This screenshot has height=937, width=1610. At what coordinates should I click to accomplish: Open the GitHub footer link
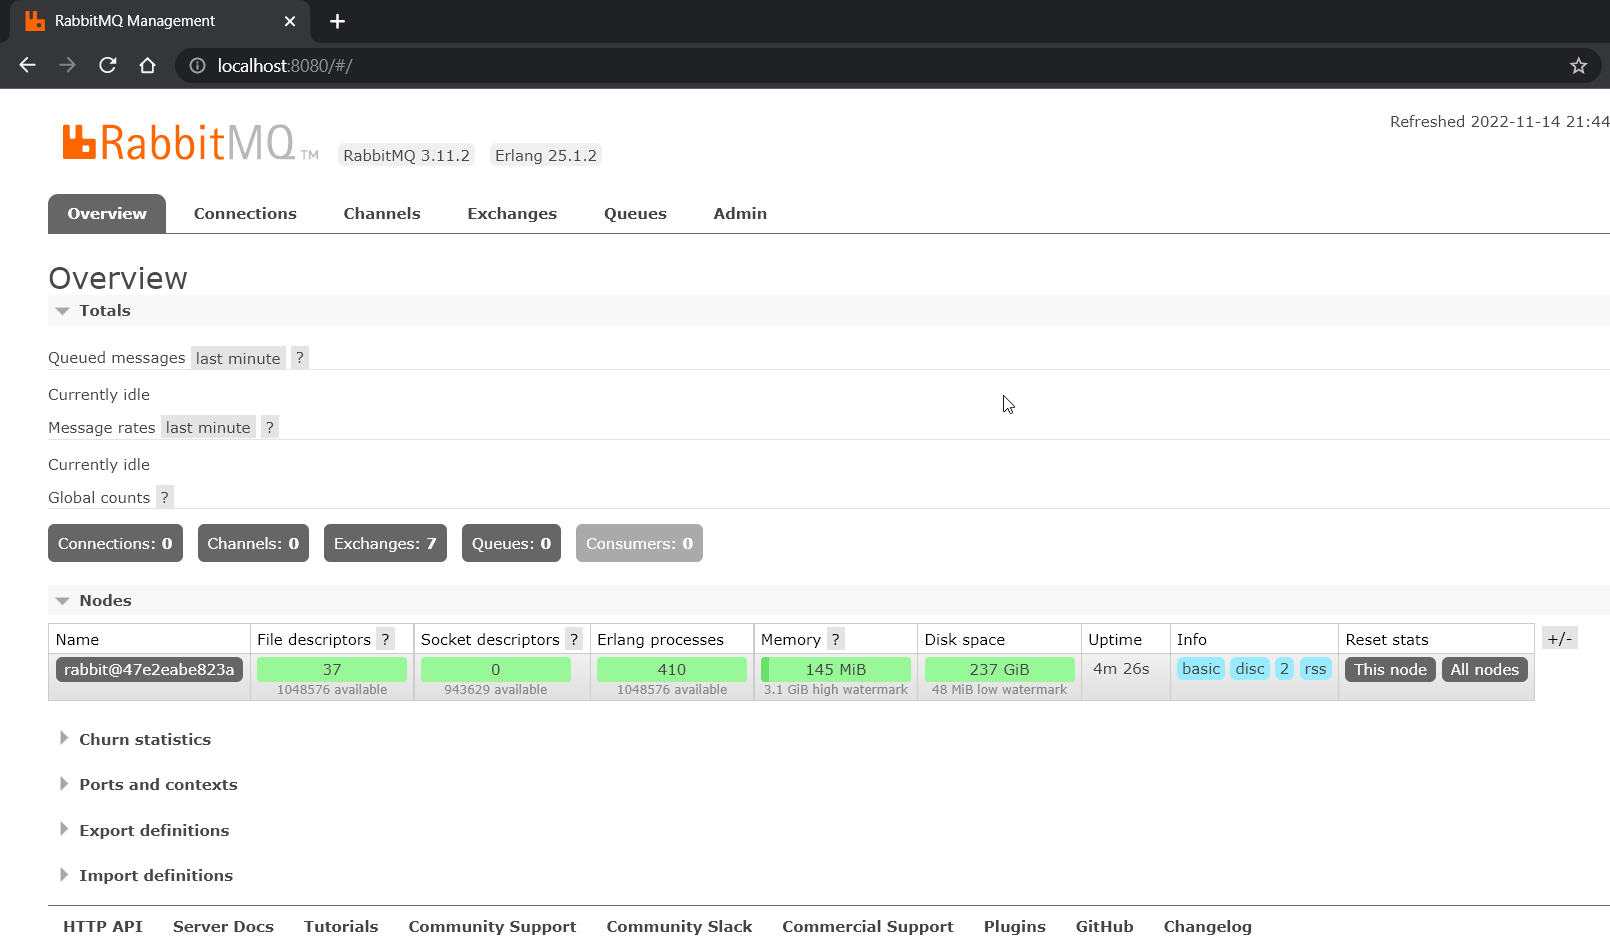tap(1105, 927)
